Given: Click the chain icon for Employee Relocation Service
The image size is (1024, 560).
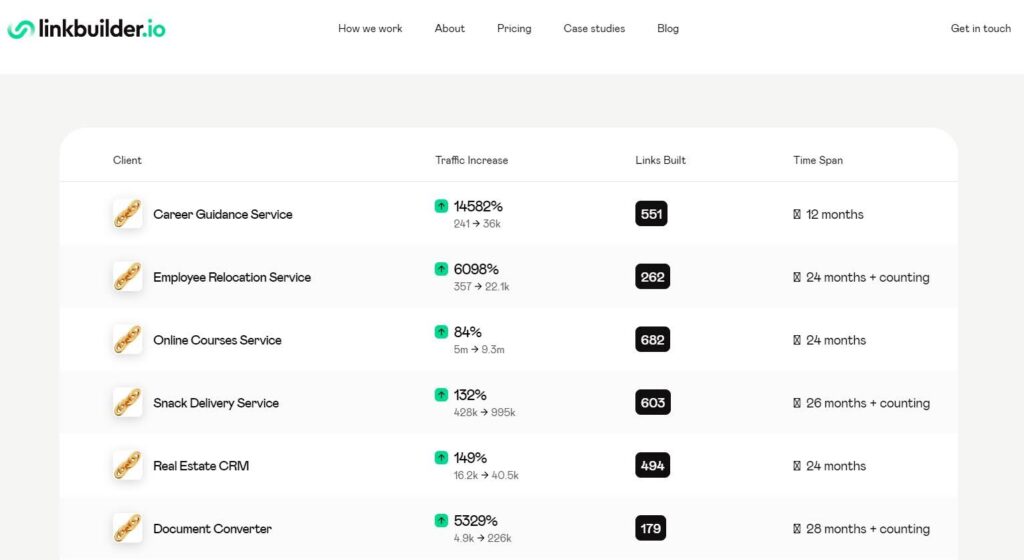Looking at the screenshot, I should click(127, 277).
